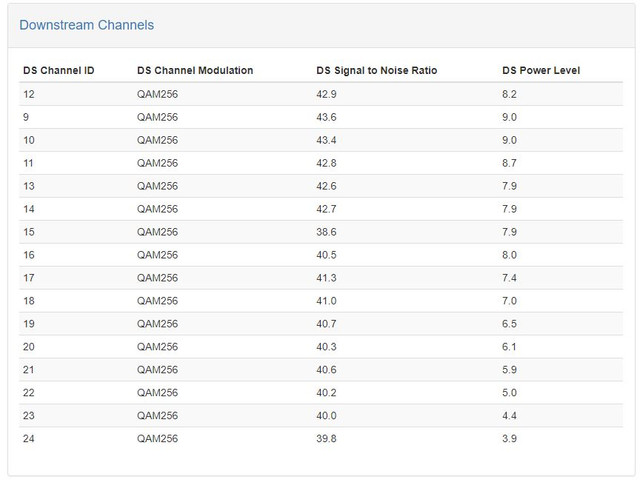This screenshot has height=485, width=640.
Task: Select SNR value 42.9
Action: (x=326, y=94)
